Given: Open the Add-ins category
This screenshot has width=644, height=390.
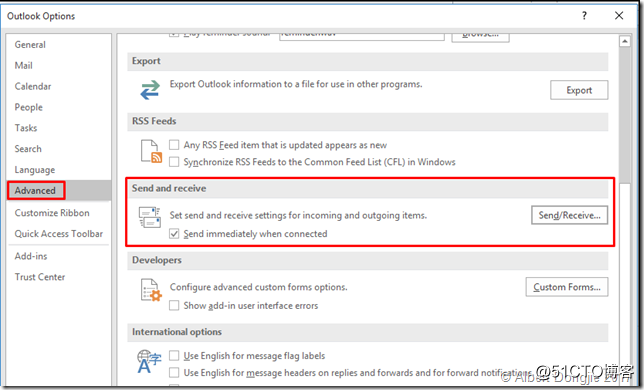Looking at the screenshot, I should click(x=31, y=256).
